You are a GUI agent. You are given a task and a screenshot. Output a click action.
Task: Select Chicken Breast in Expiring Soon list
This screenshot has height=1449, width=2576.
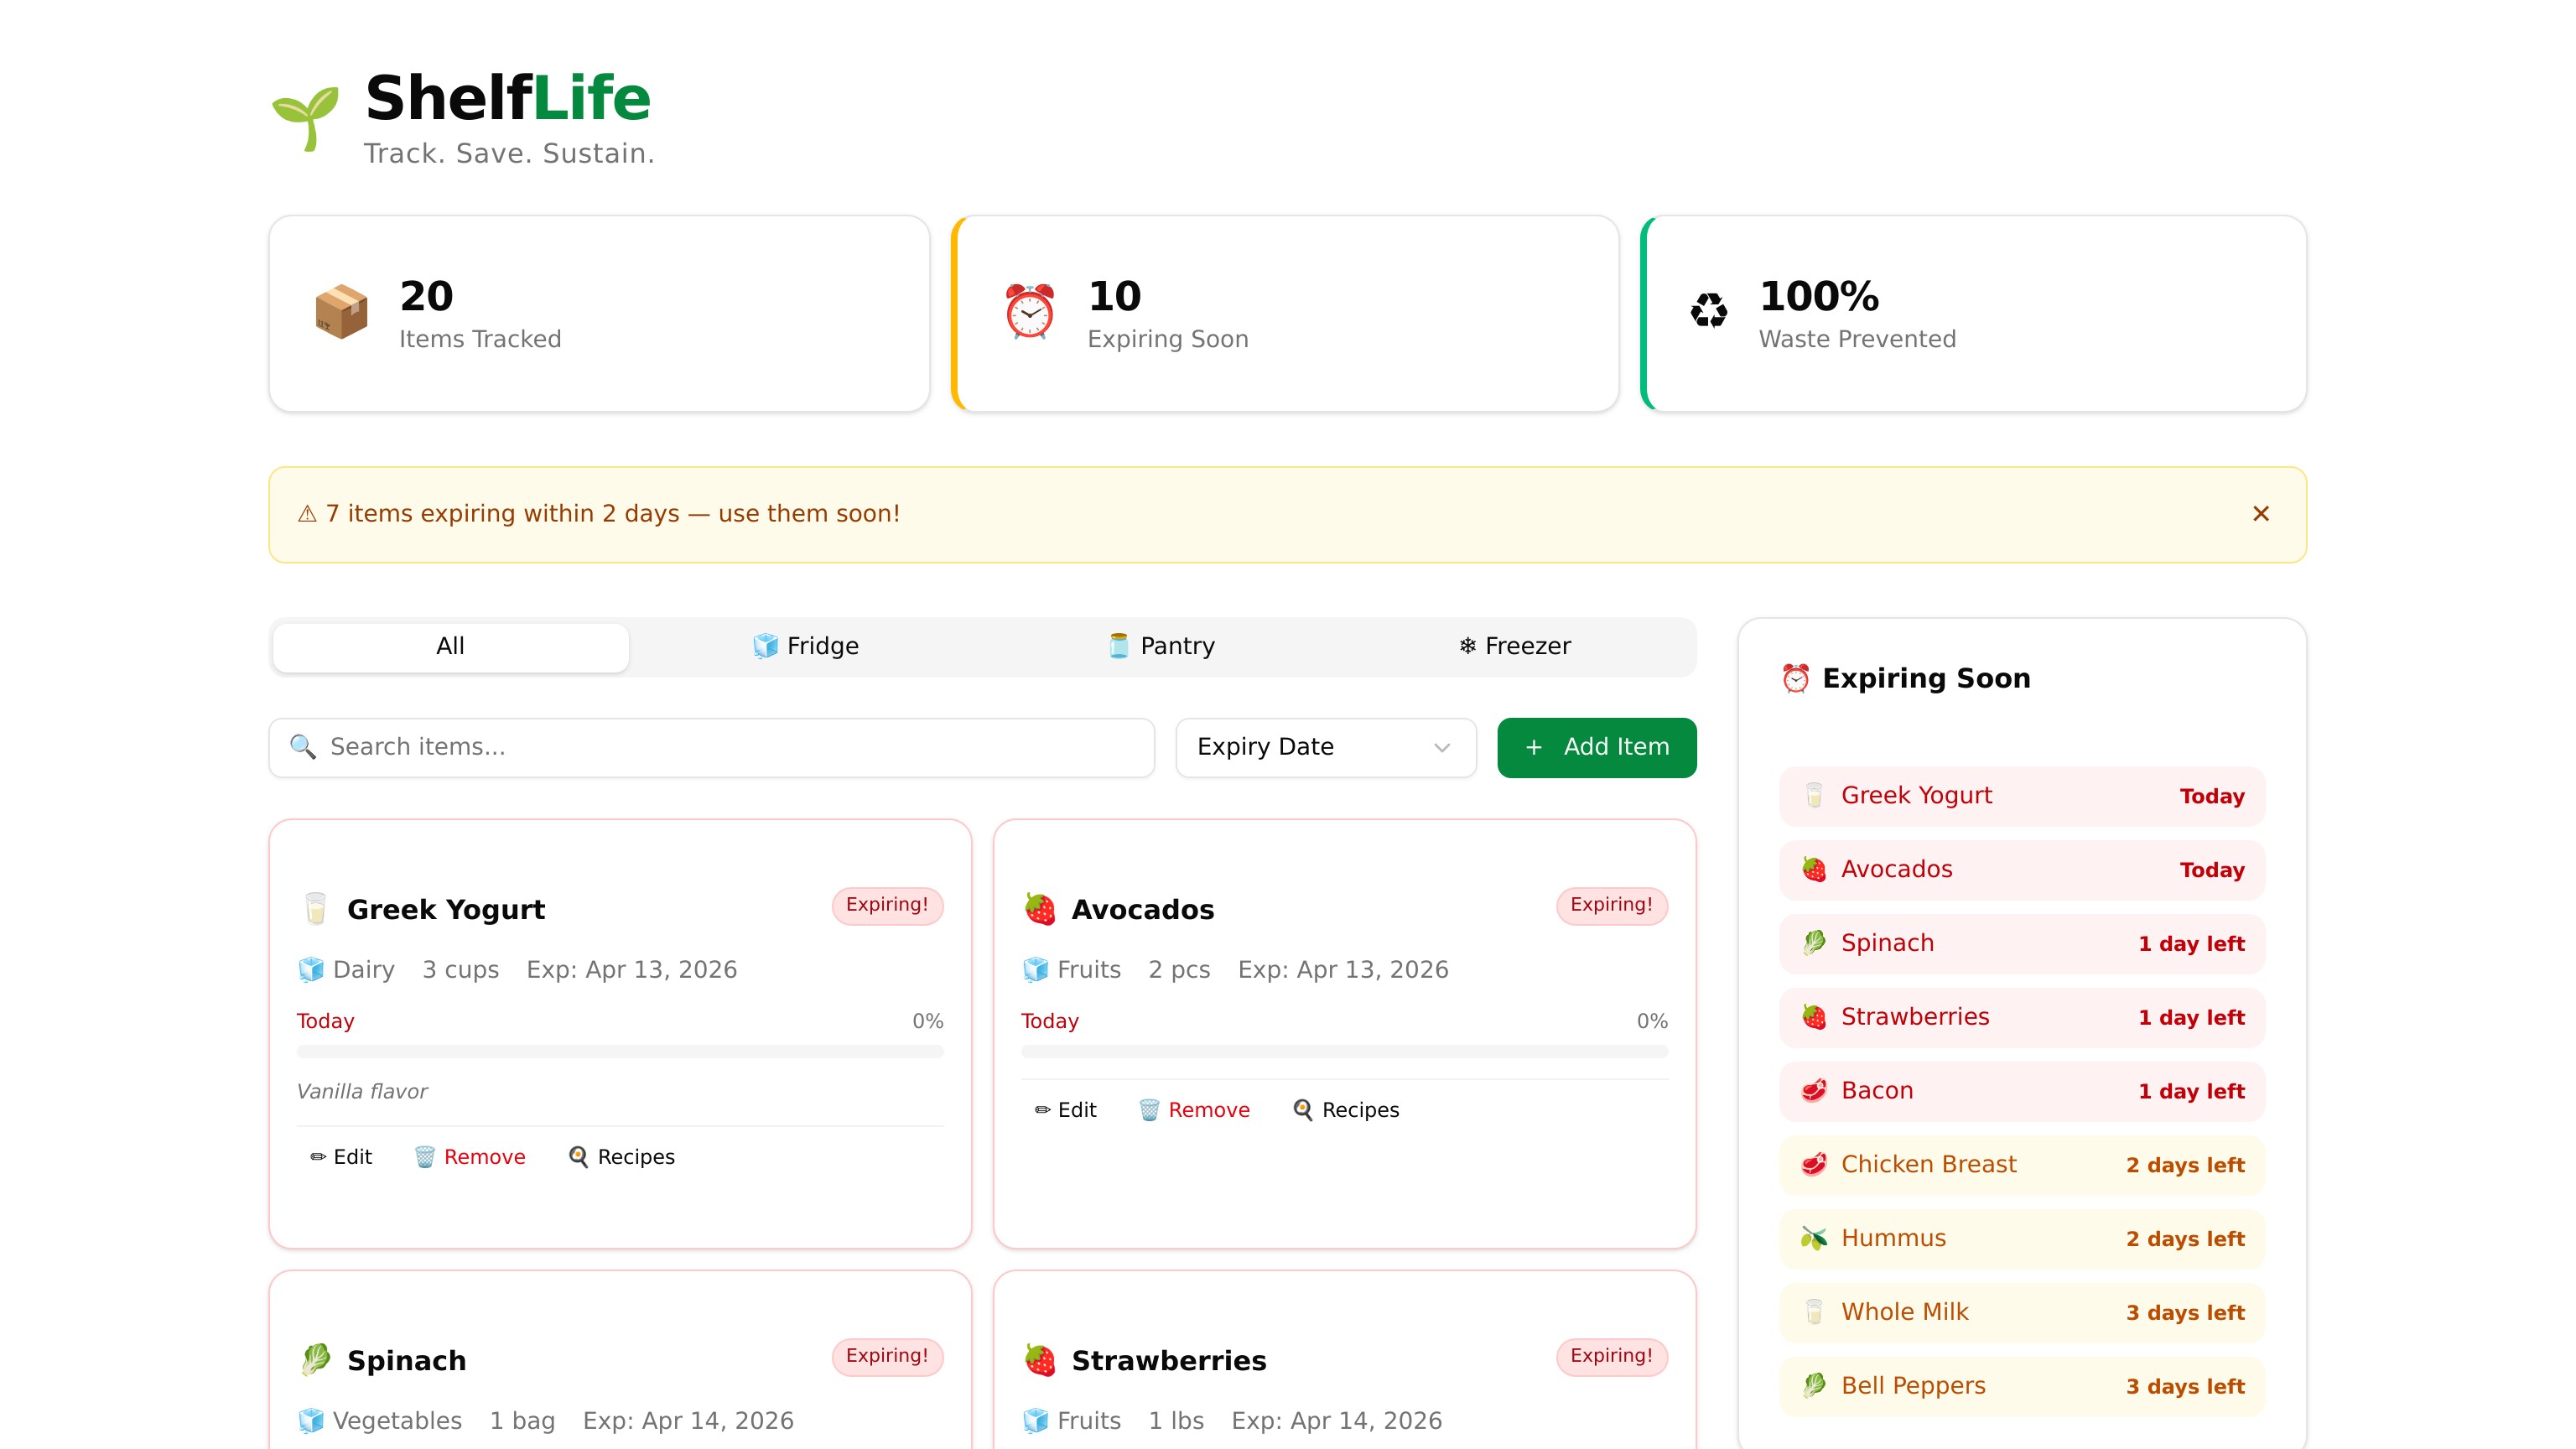tap(2021, 1165)
